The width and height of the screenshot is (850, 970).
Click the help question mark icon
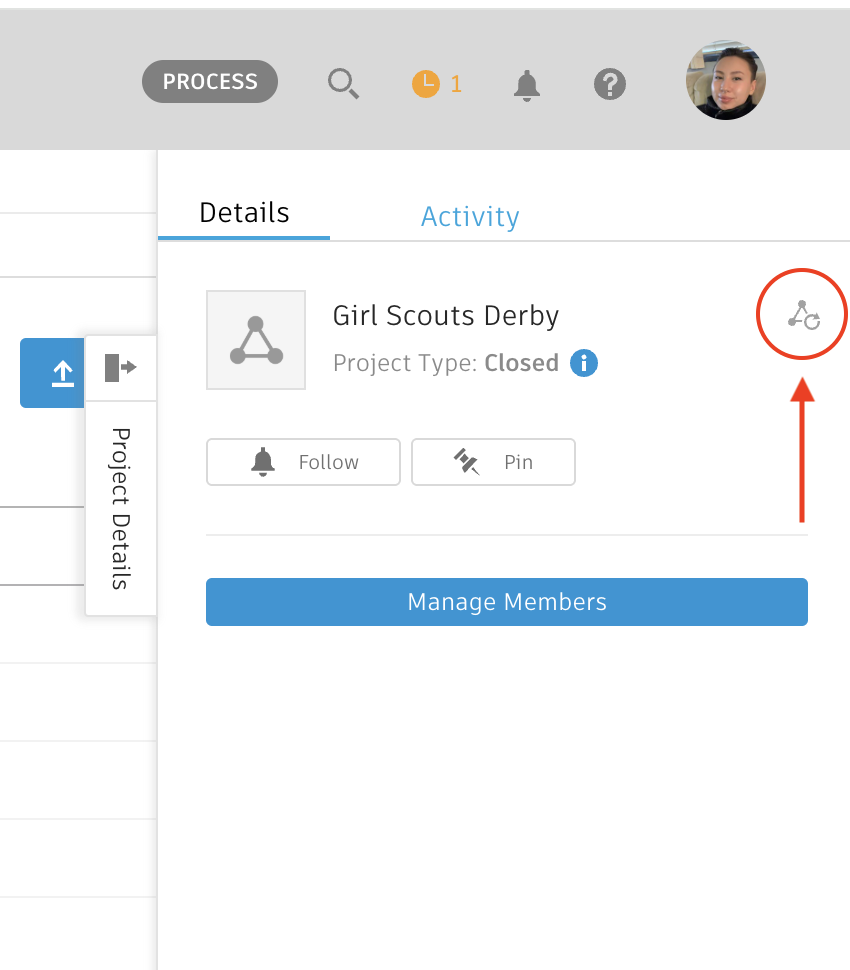610,85
